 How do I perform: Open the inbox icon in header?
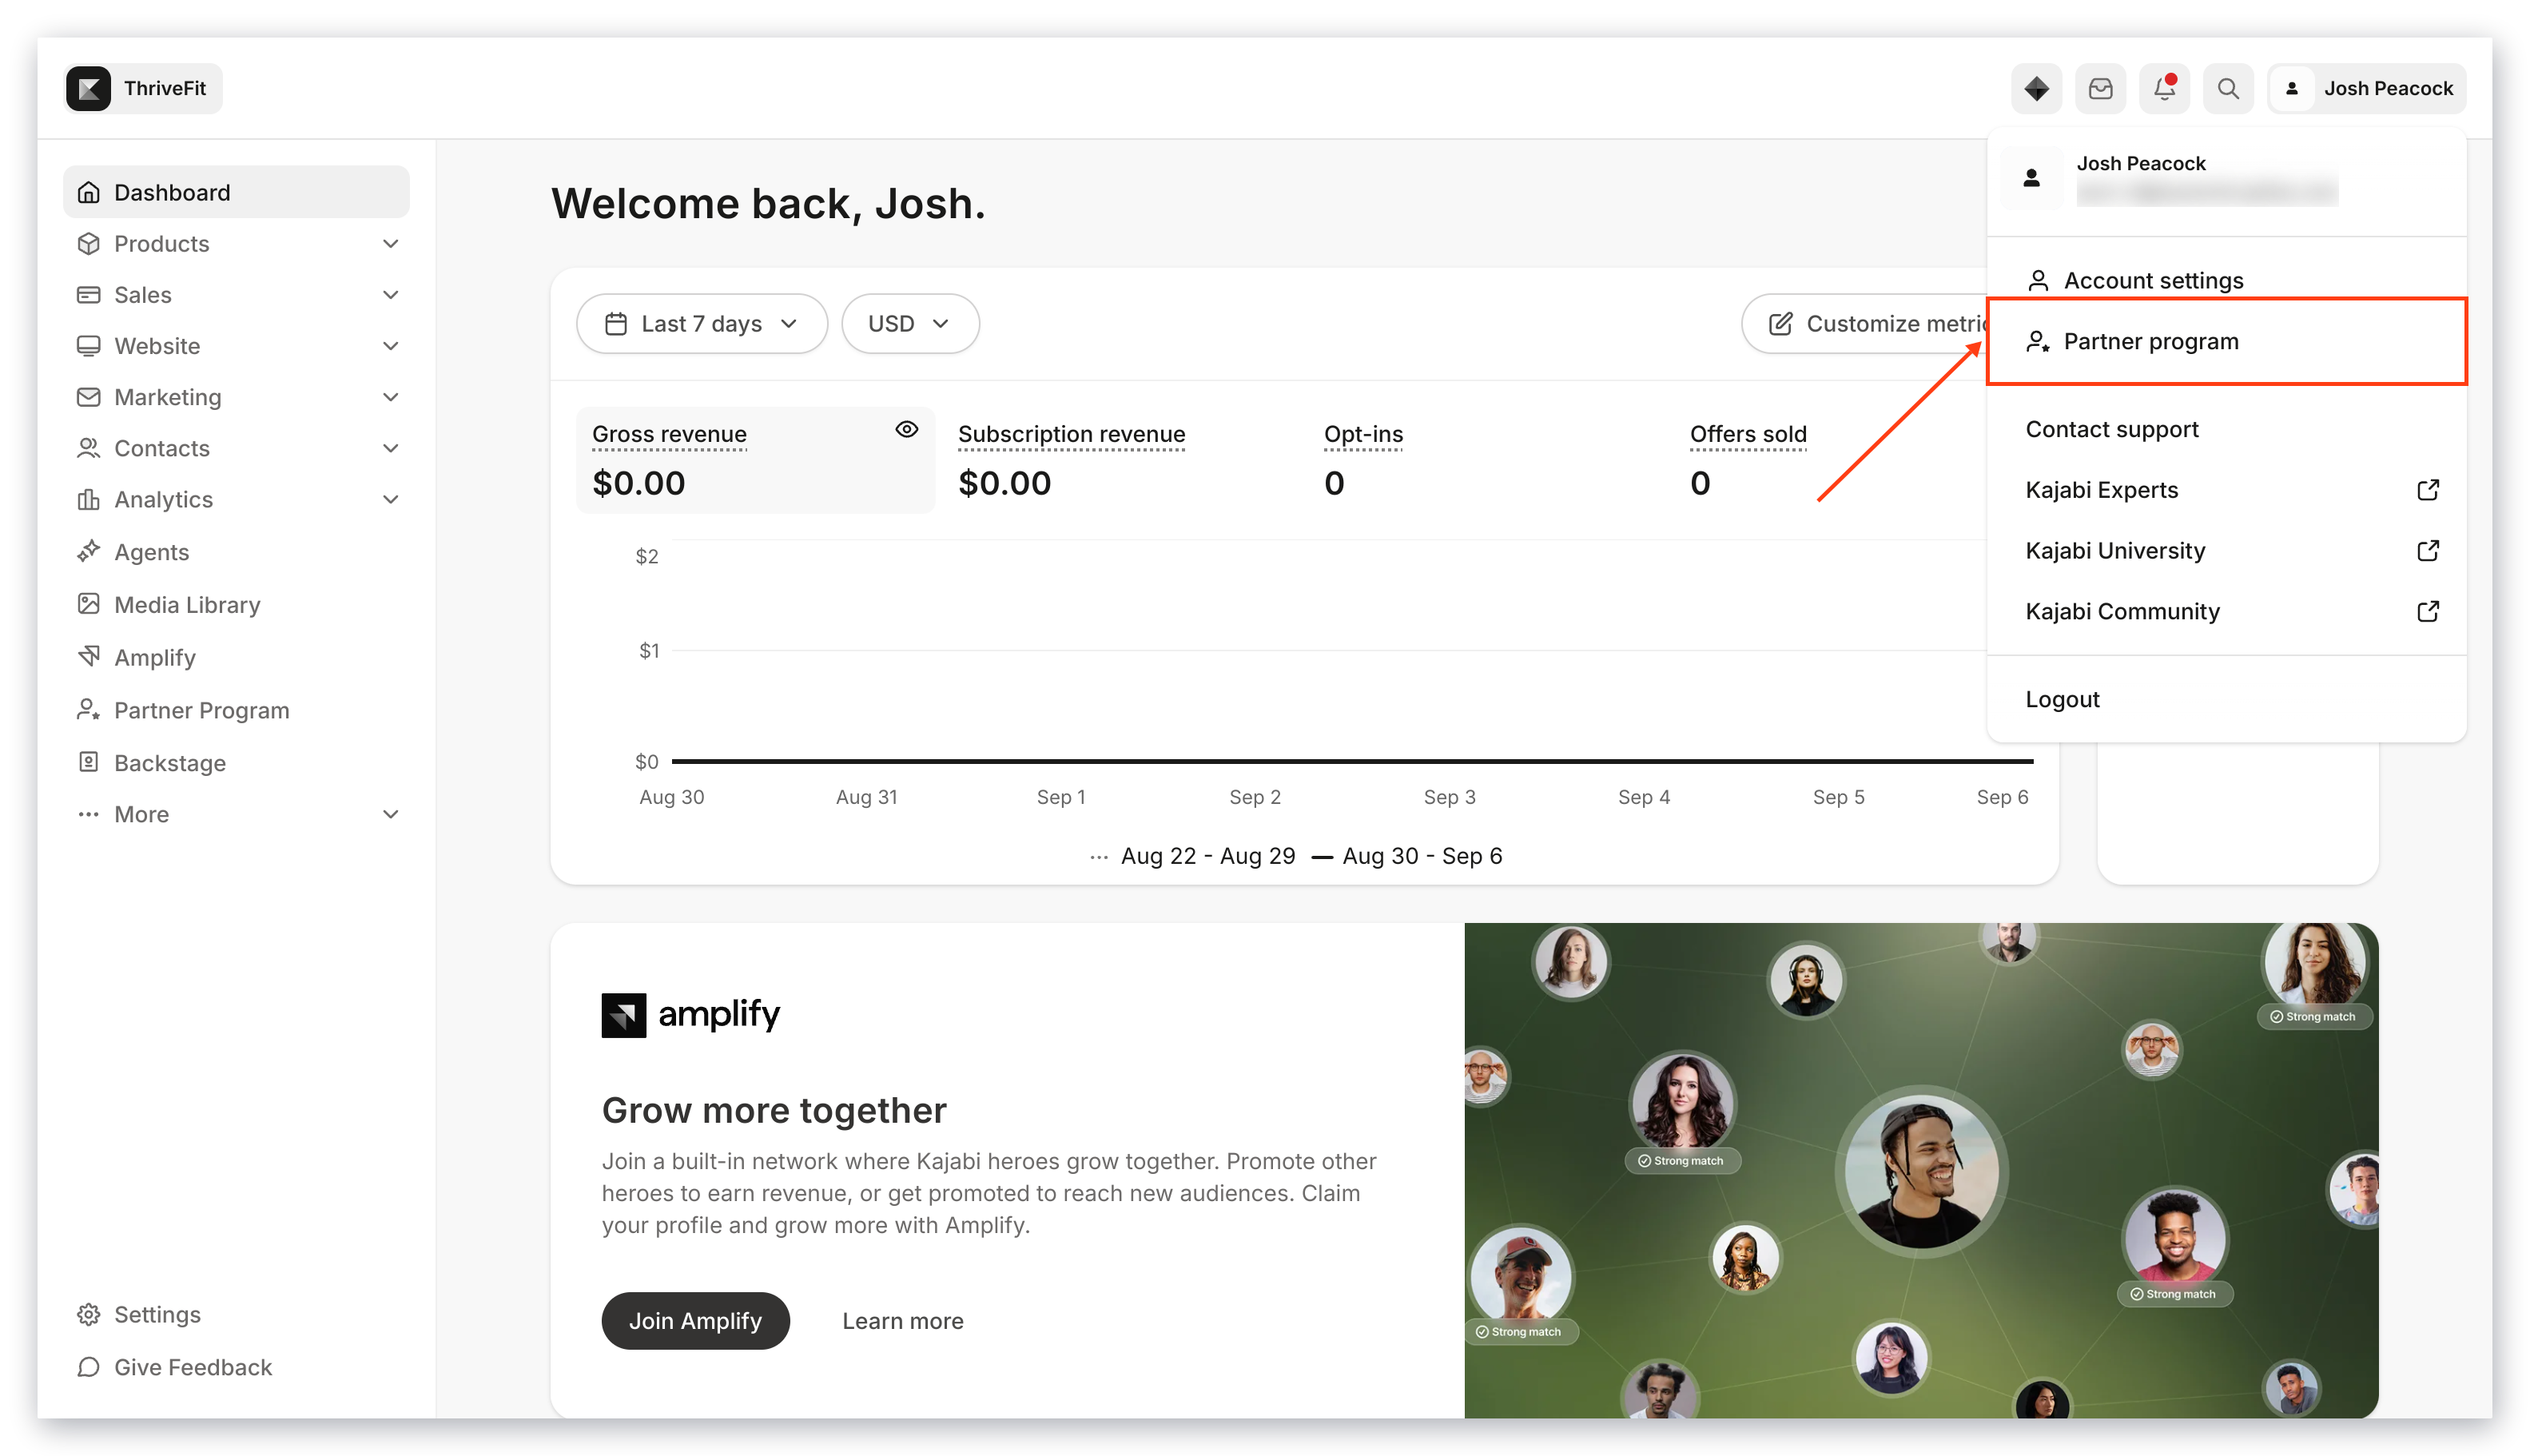click(x=2100, y=89)
